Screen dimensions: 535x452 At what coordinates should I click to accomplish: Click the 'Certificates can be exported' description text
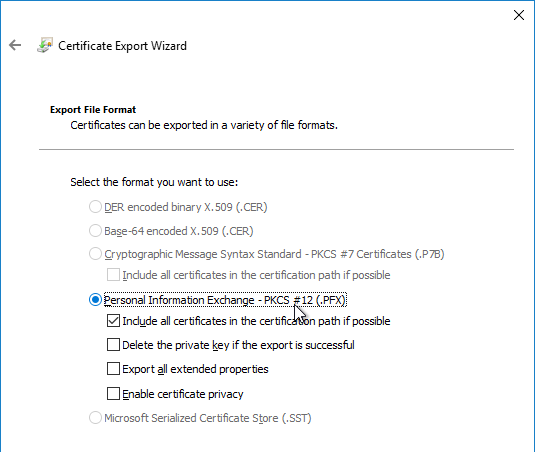[204, 125]
